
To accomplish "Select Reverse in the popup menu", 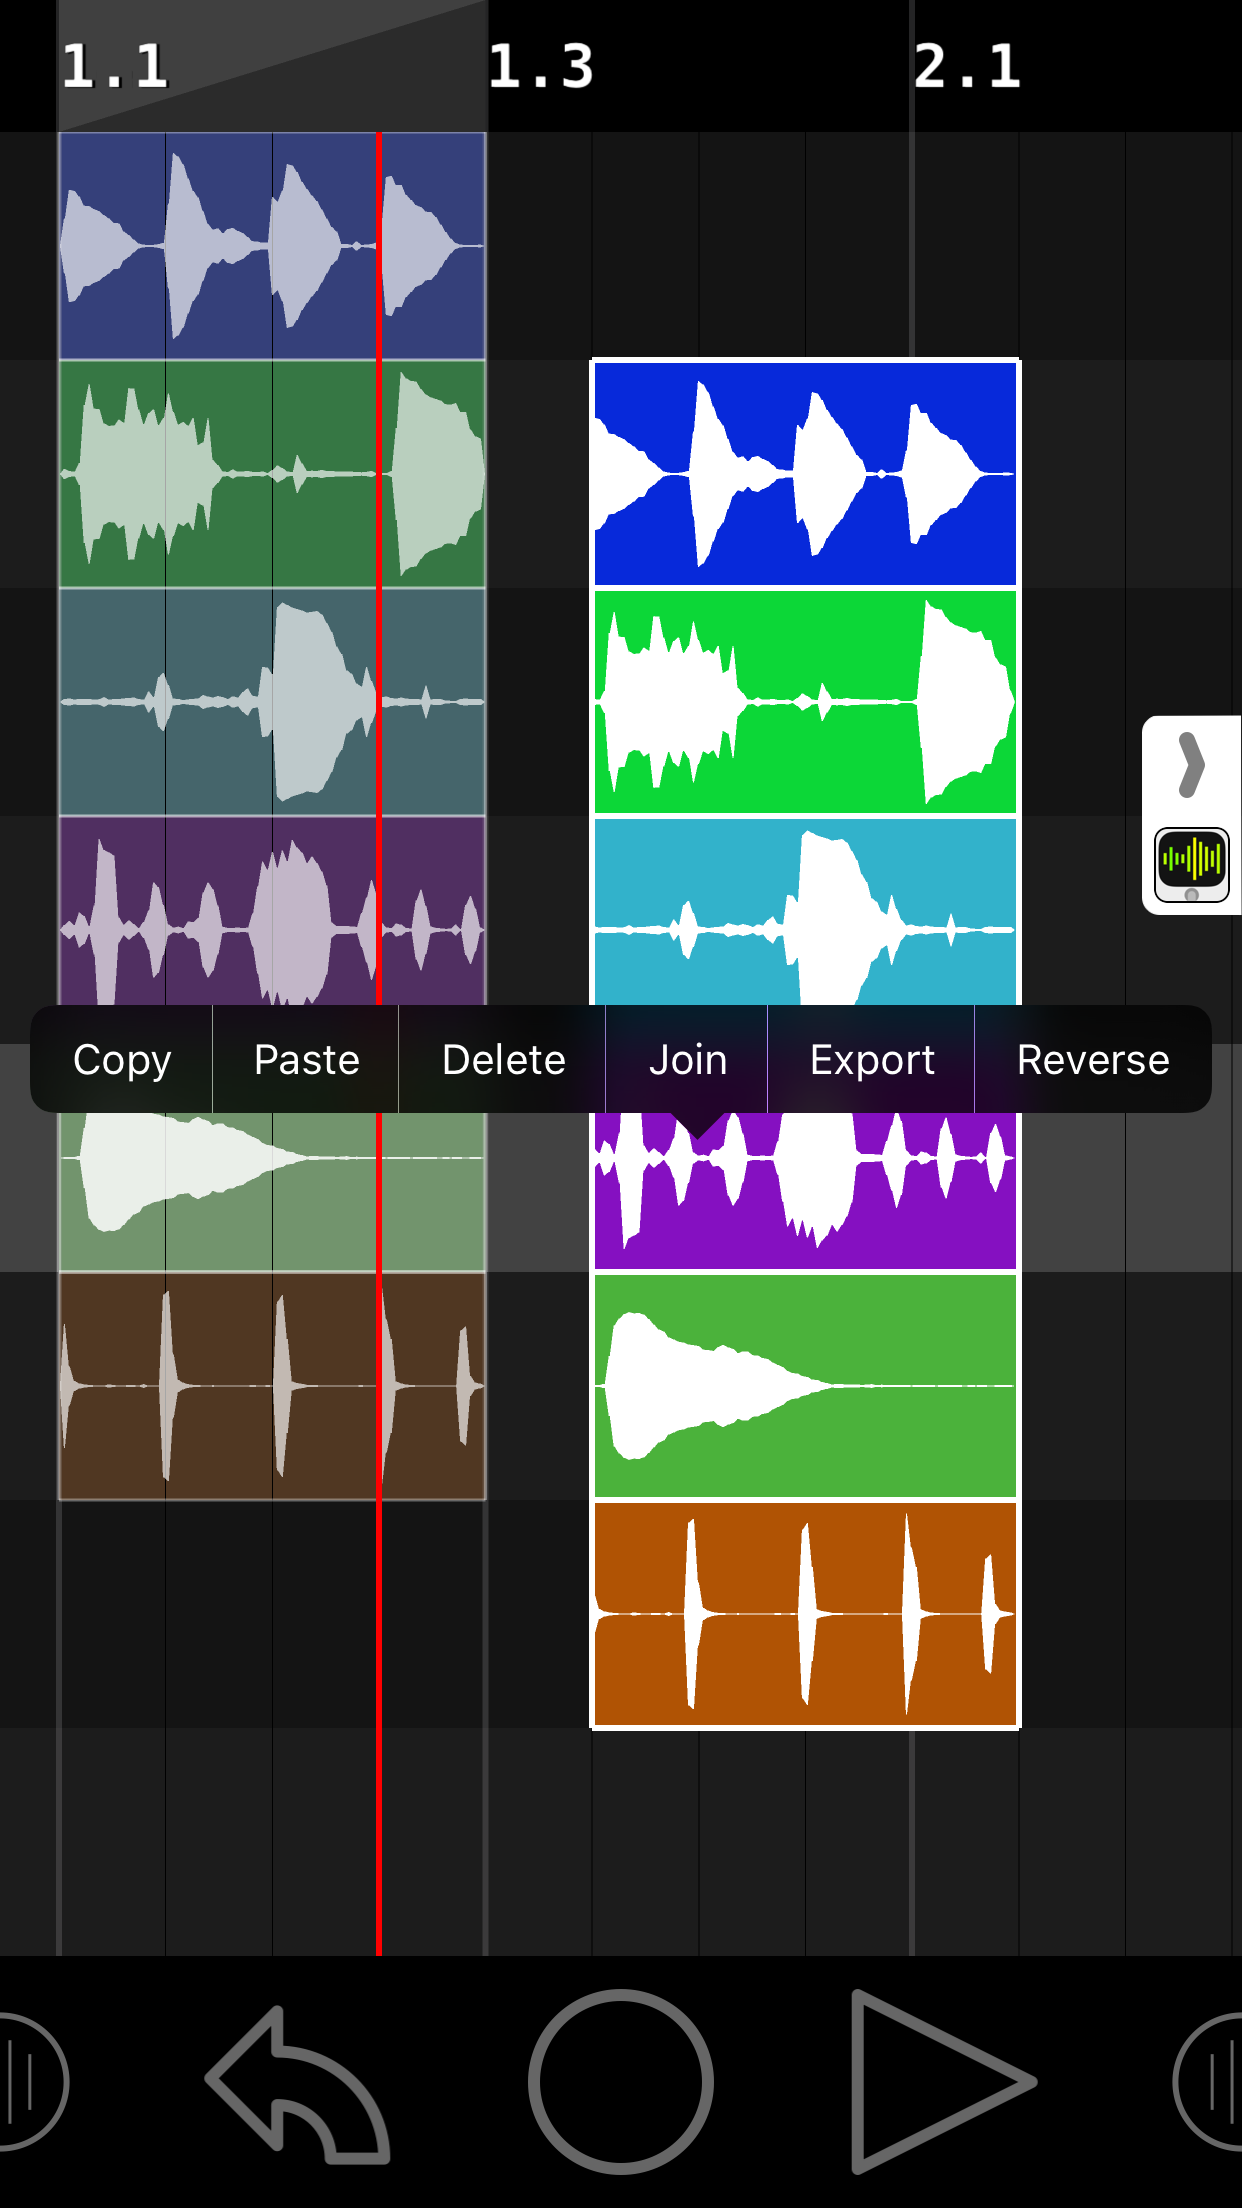I will 1092,1060.
